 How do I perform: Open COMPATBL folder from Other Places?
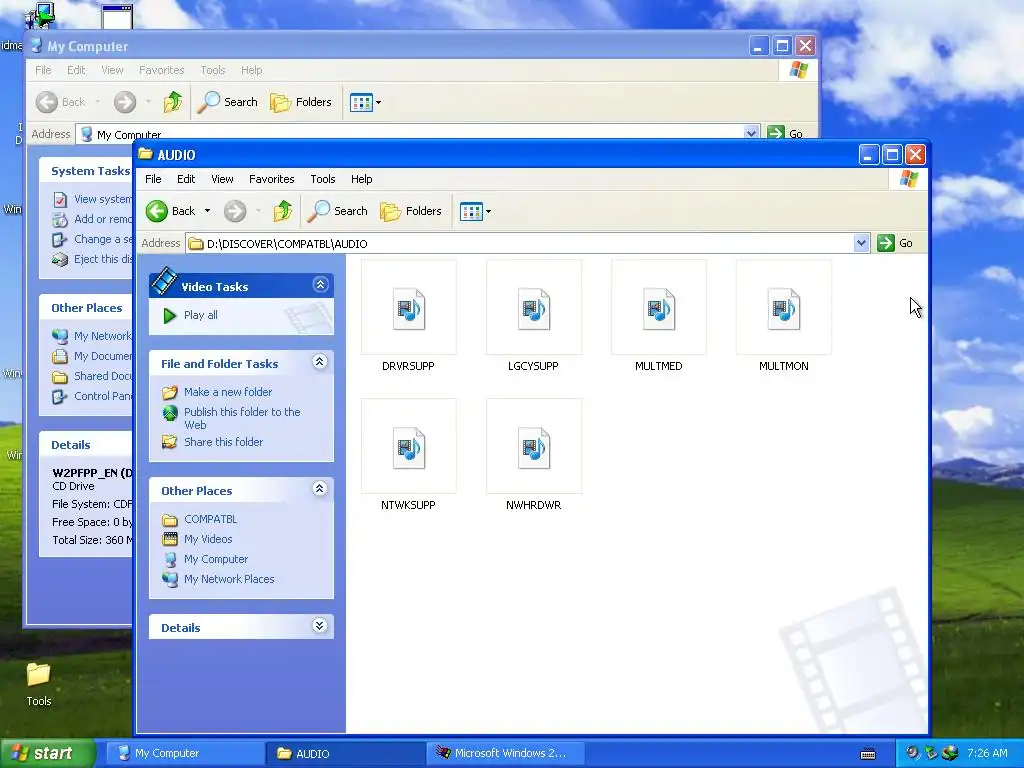click(210, 519)
